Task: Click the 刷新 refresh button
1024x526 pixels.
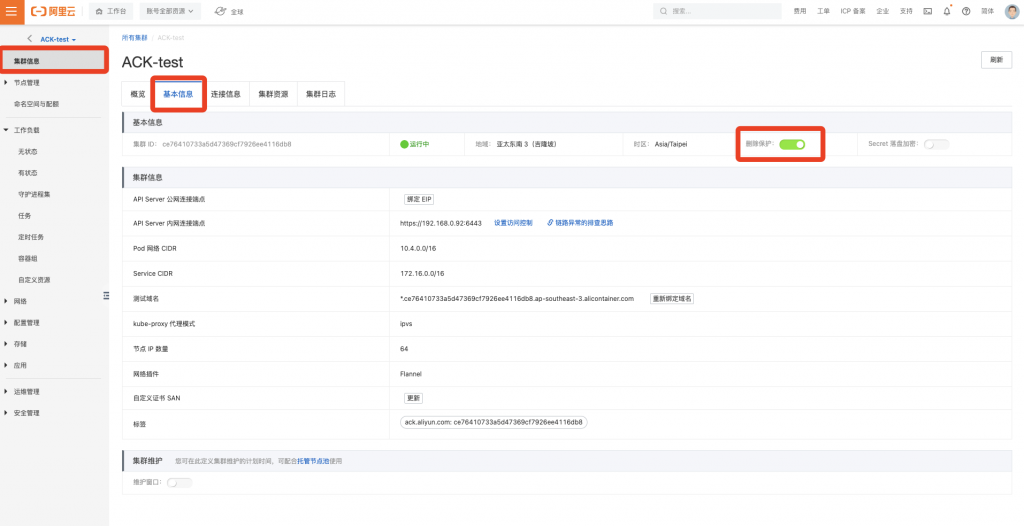Action: coord(996,59)
